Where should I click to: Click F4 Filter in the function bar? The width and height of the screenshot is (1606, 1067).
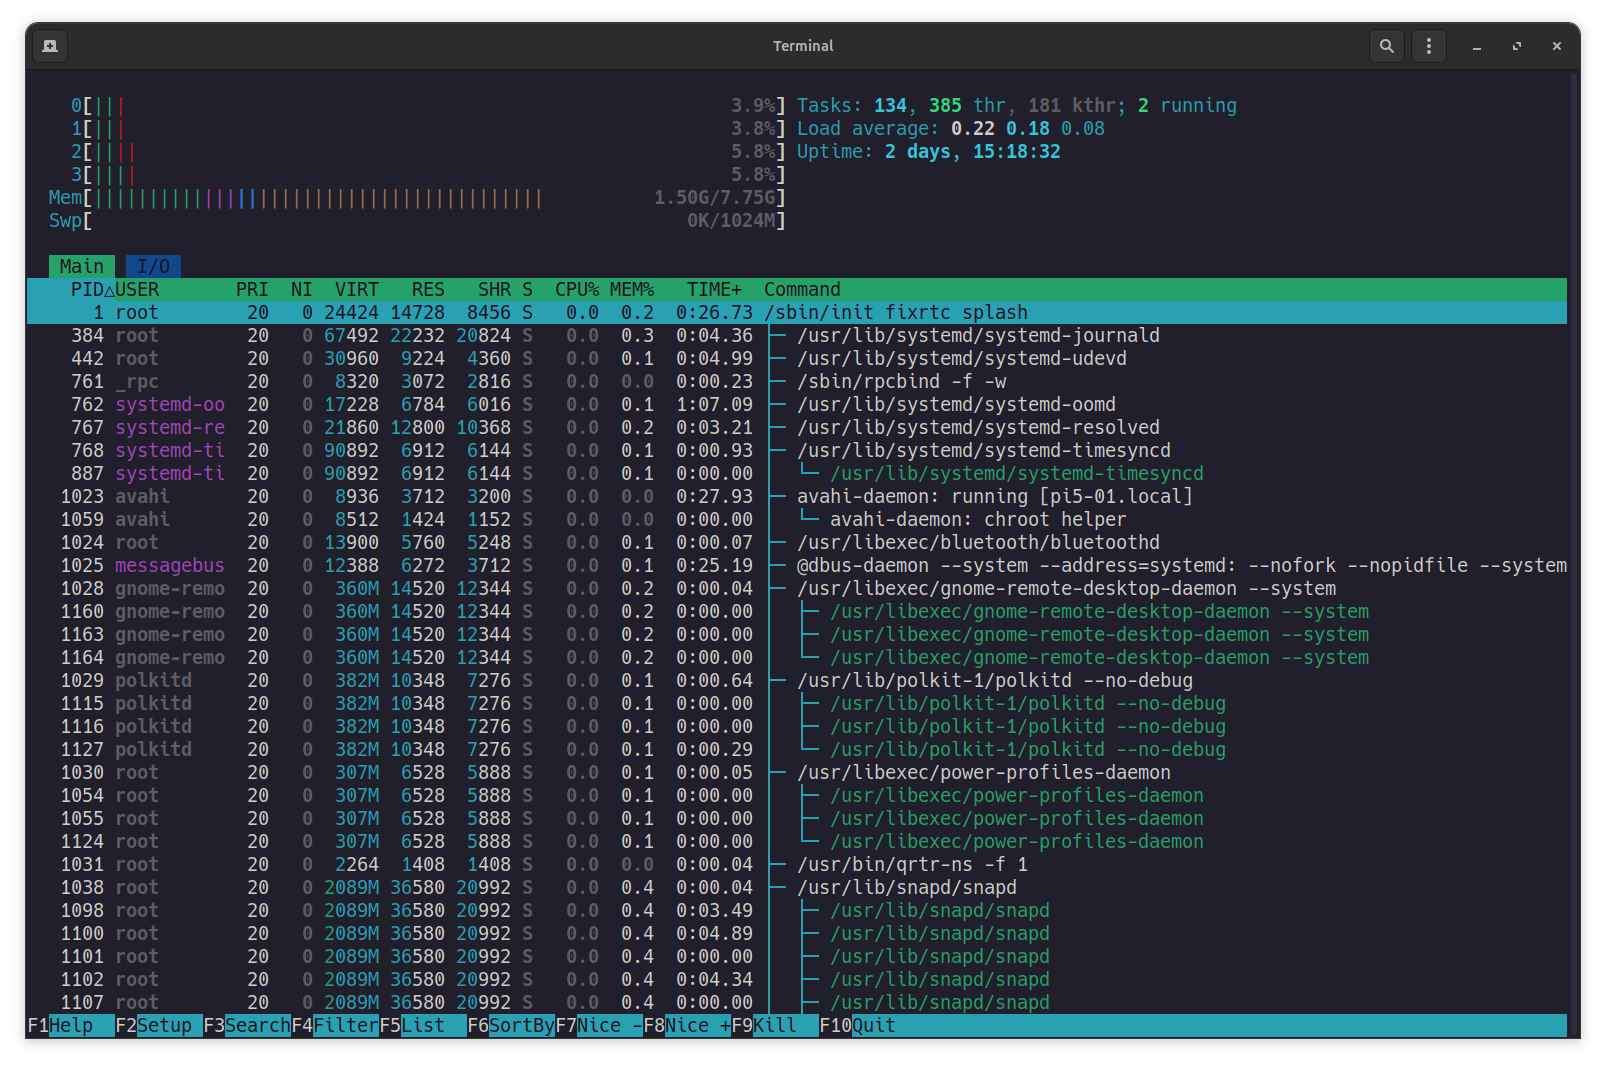point(335,1025)
